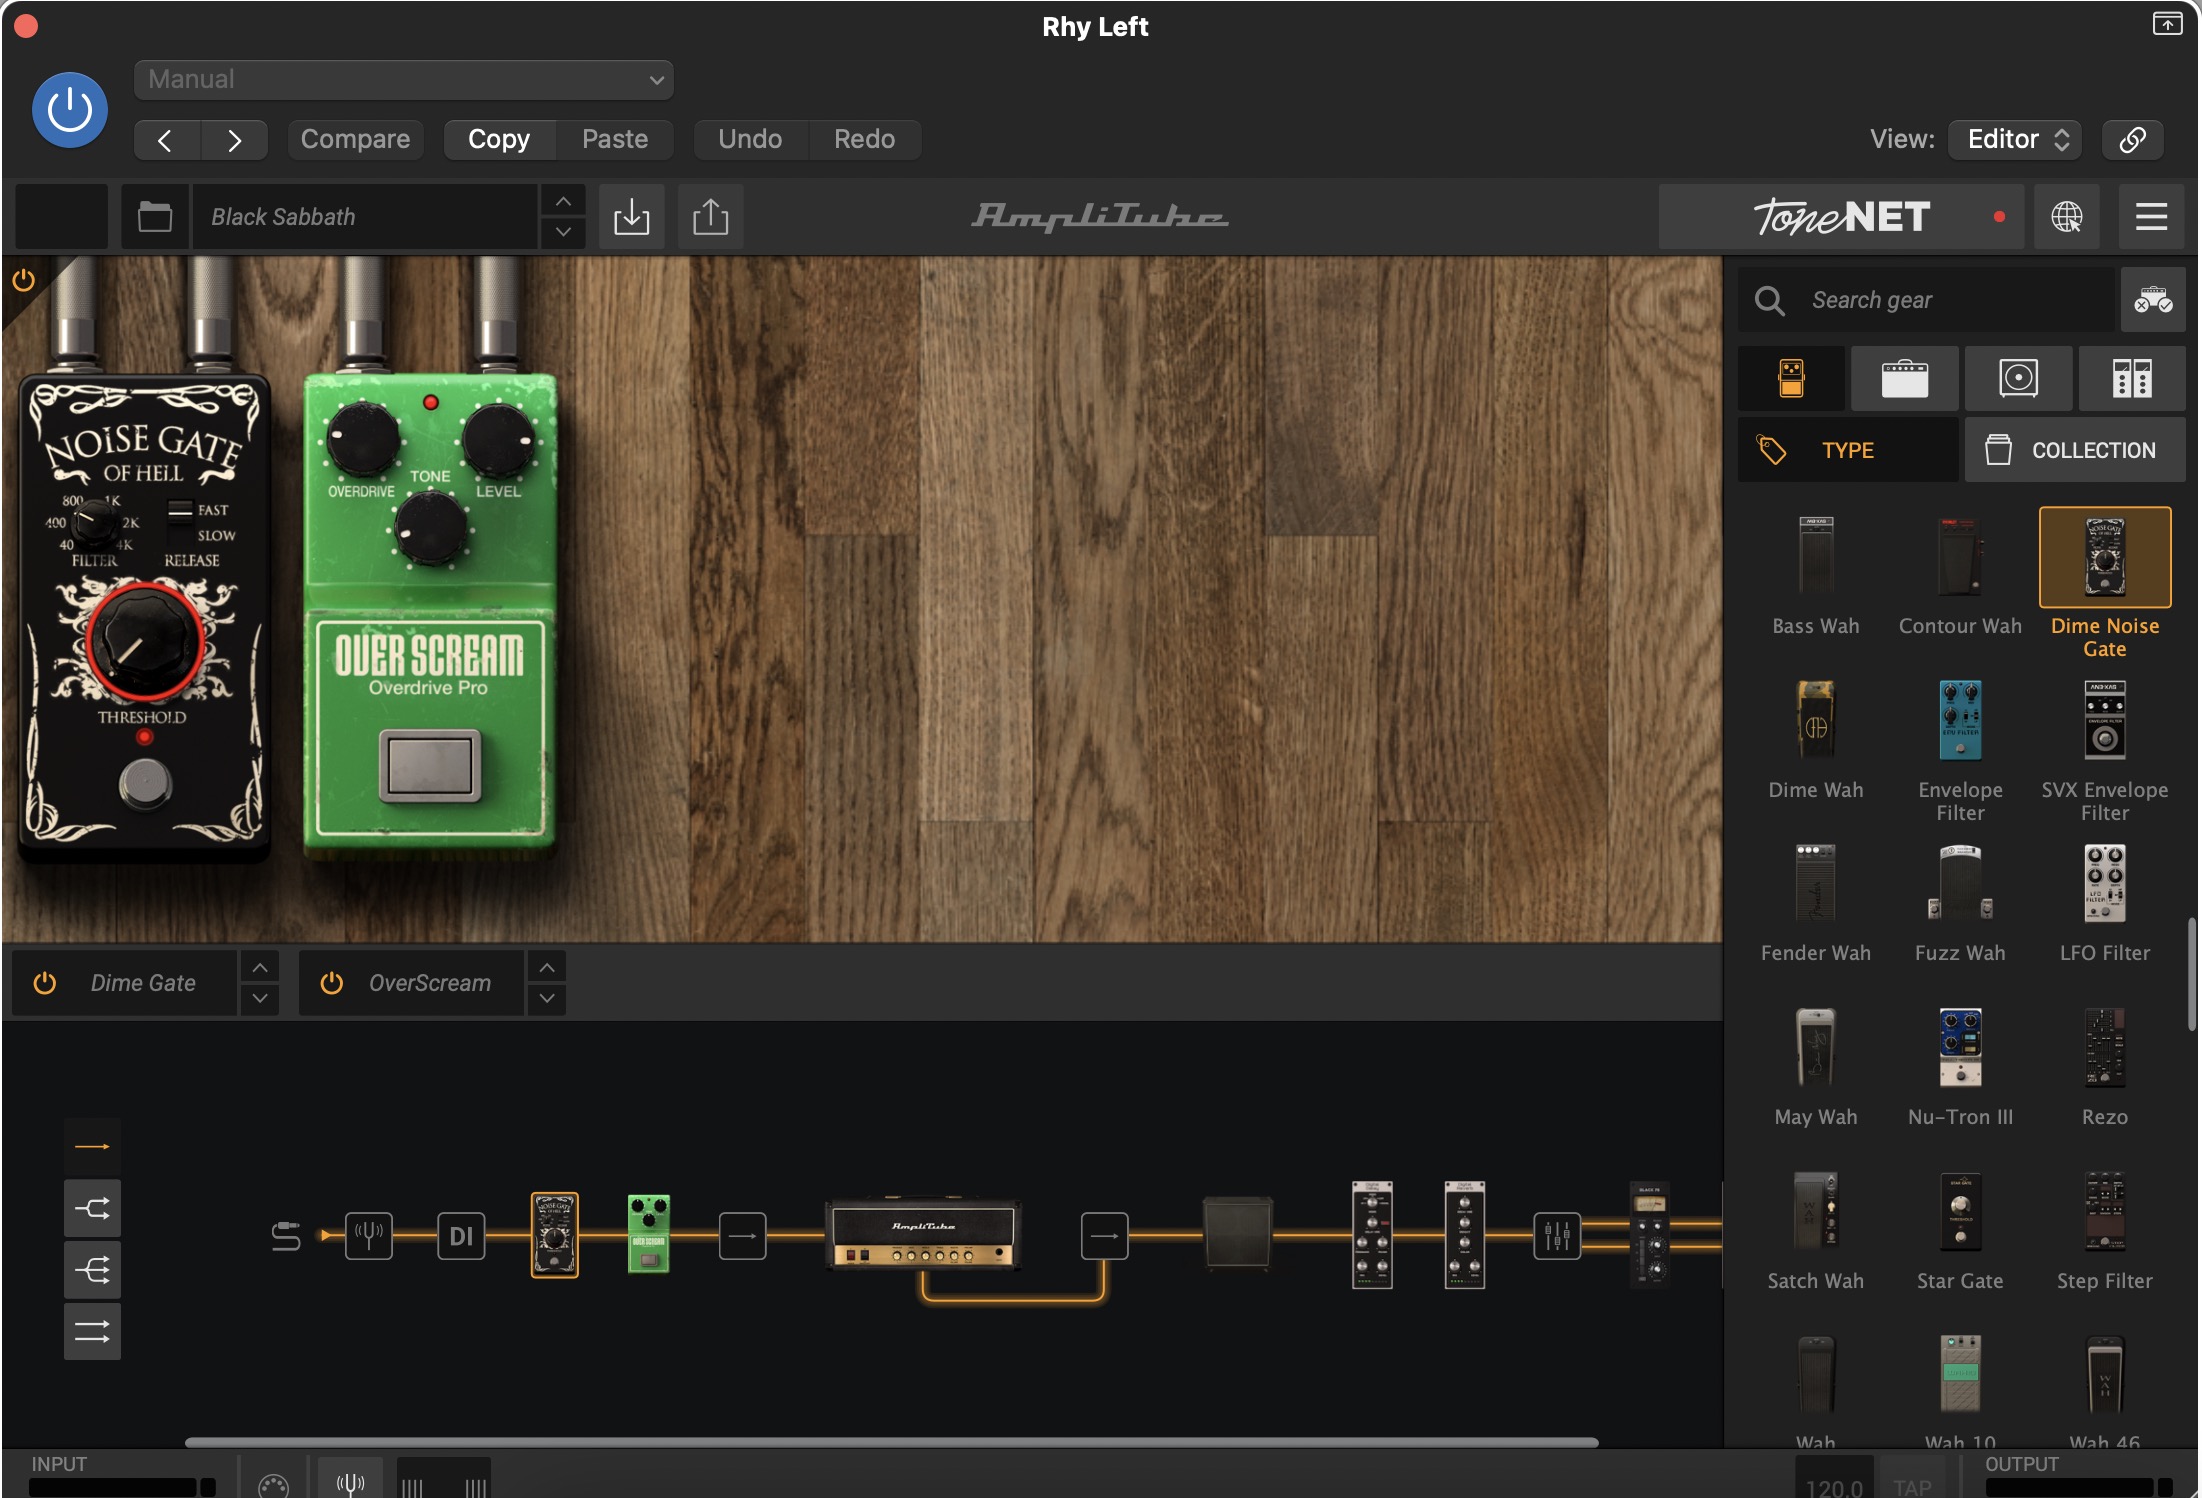Image resolution: width=2202 pixels, height=1498 pixels.
Task: Click the Redo button
Action: [x=865, y=139]
